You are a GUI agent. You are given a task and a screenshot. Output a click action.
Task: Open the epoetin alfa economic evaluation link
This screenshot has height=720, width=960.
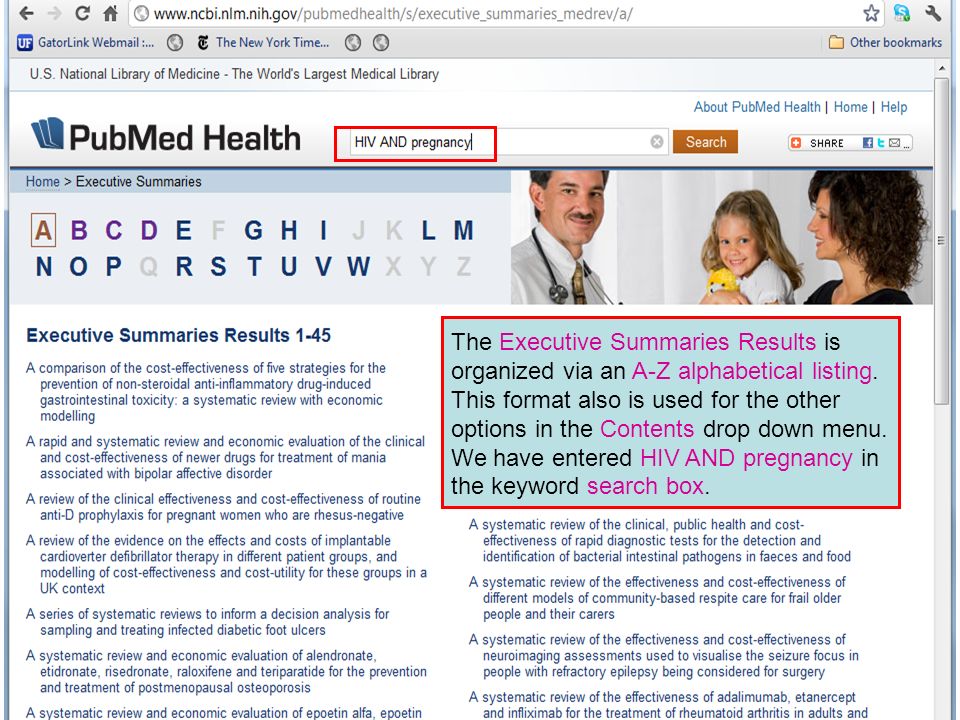click(224, 713)
